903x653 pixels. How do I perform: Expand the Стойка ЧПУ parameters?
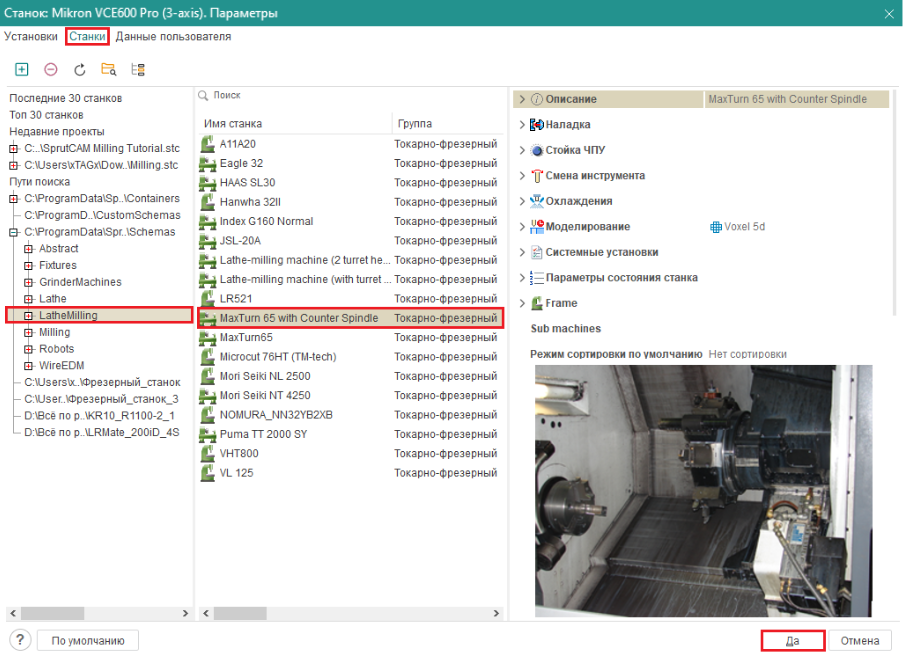522,150
